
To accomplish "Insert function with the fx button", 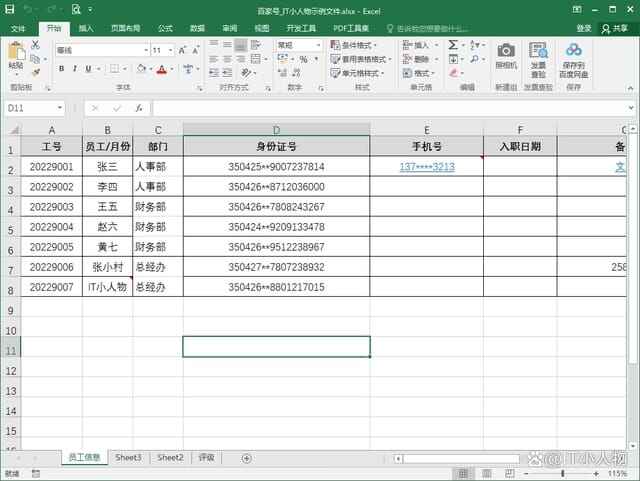I will point(139,108).
